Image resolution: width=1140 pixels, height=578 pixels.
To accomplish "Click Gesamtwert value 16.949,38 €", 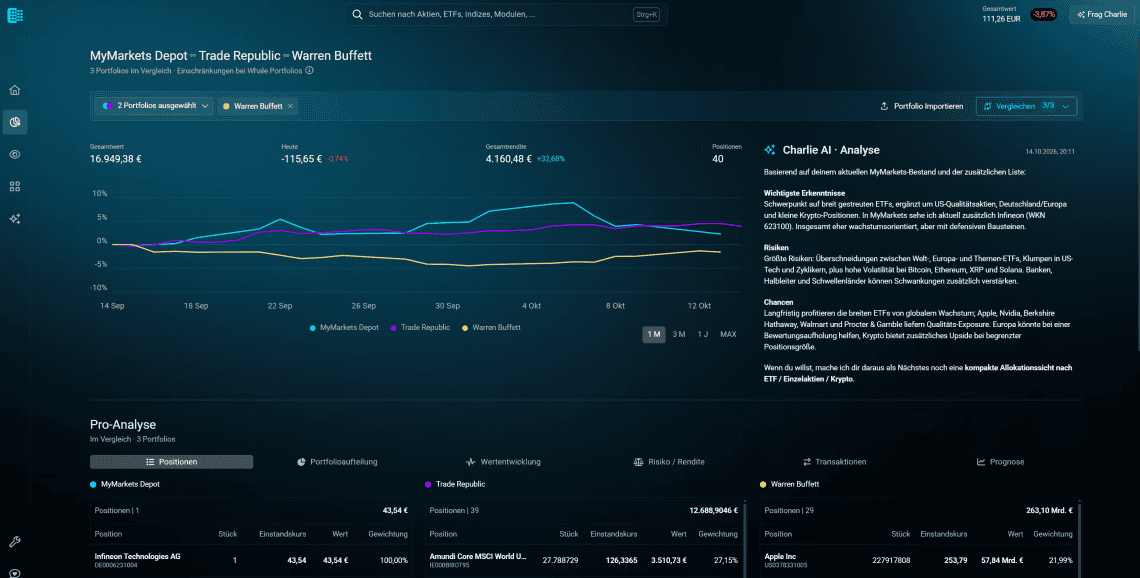I will [116, 159].
